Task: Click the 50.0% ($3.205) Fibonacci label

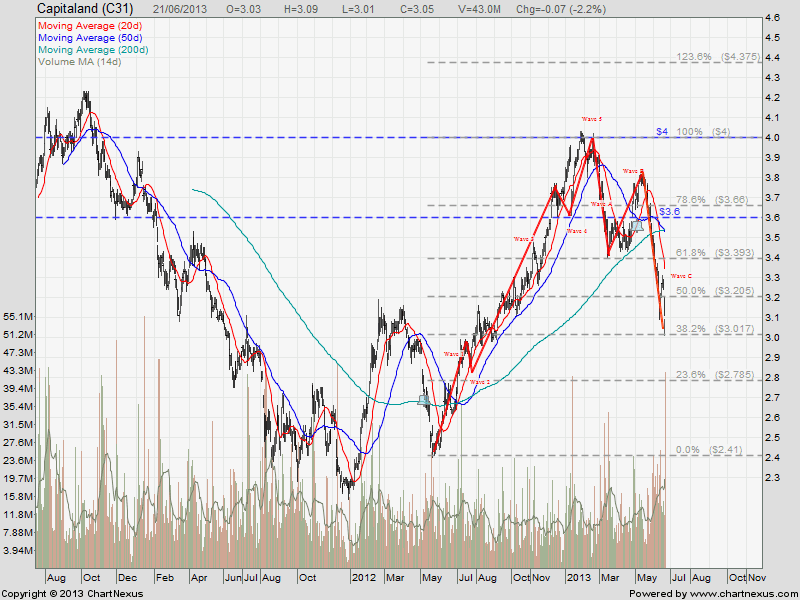Action: point(715,291)
